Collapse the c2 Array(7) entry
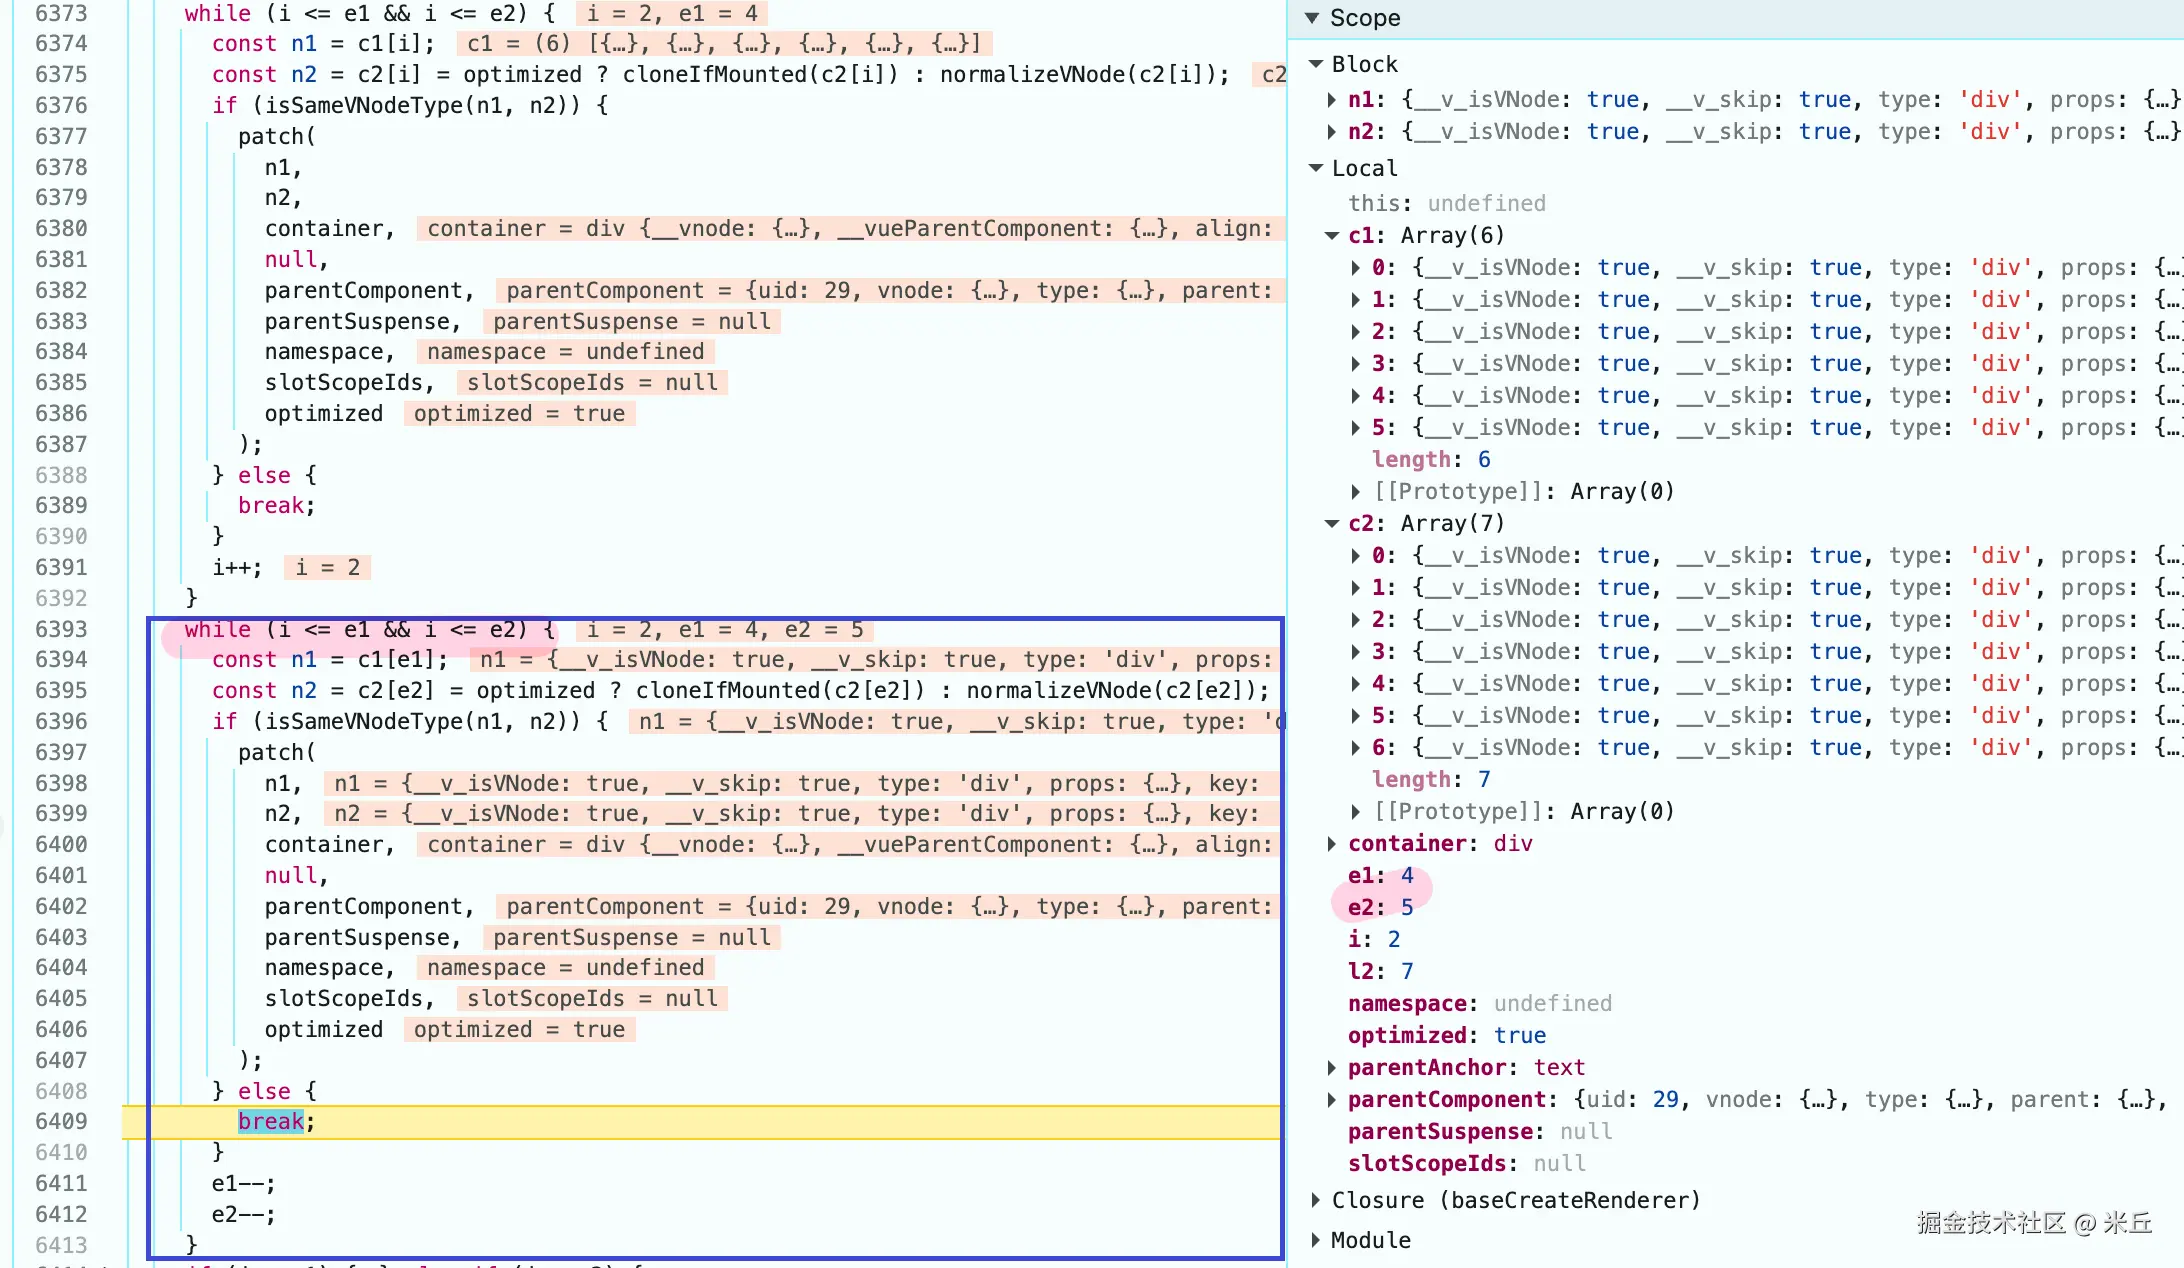 [1332, 524]
